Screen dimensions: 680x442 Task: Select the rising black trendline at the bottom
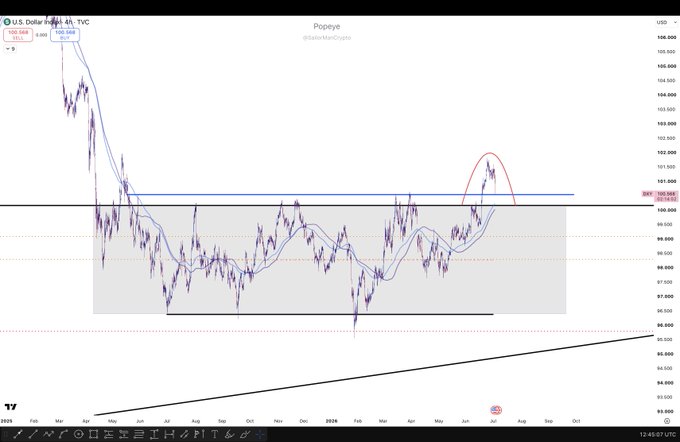(x=373, y=376)
